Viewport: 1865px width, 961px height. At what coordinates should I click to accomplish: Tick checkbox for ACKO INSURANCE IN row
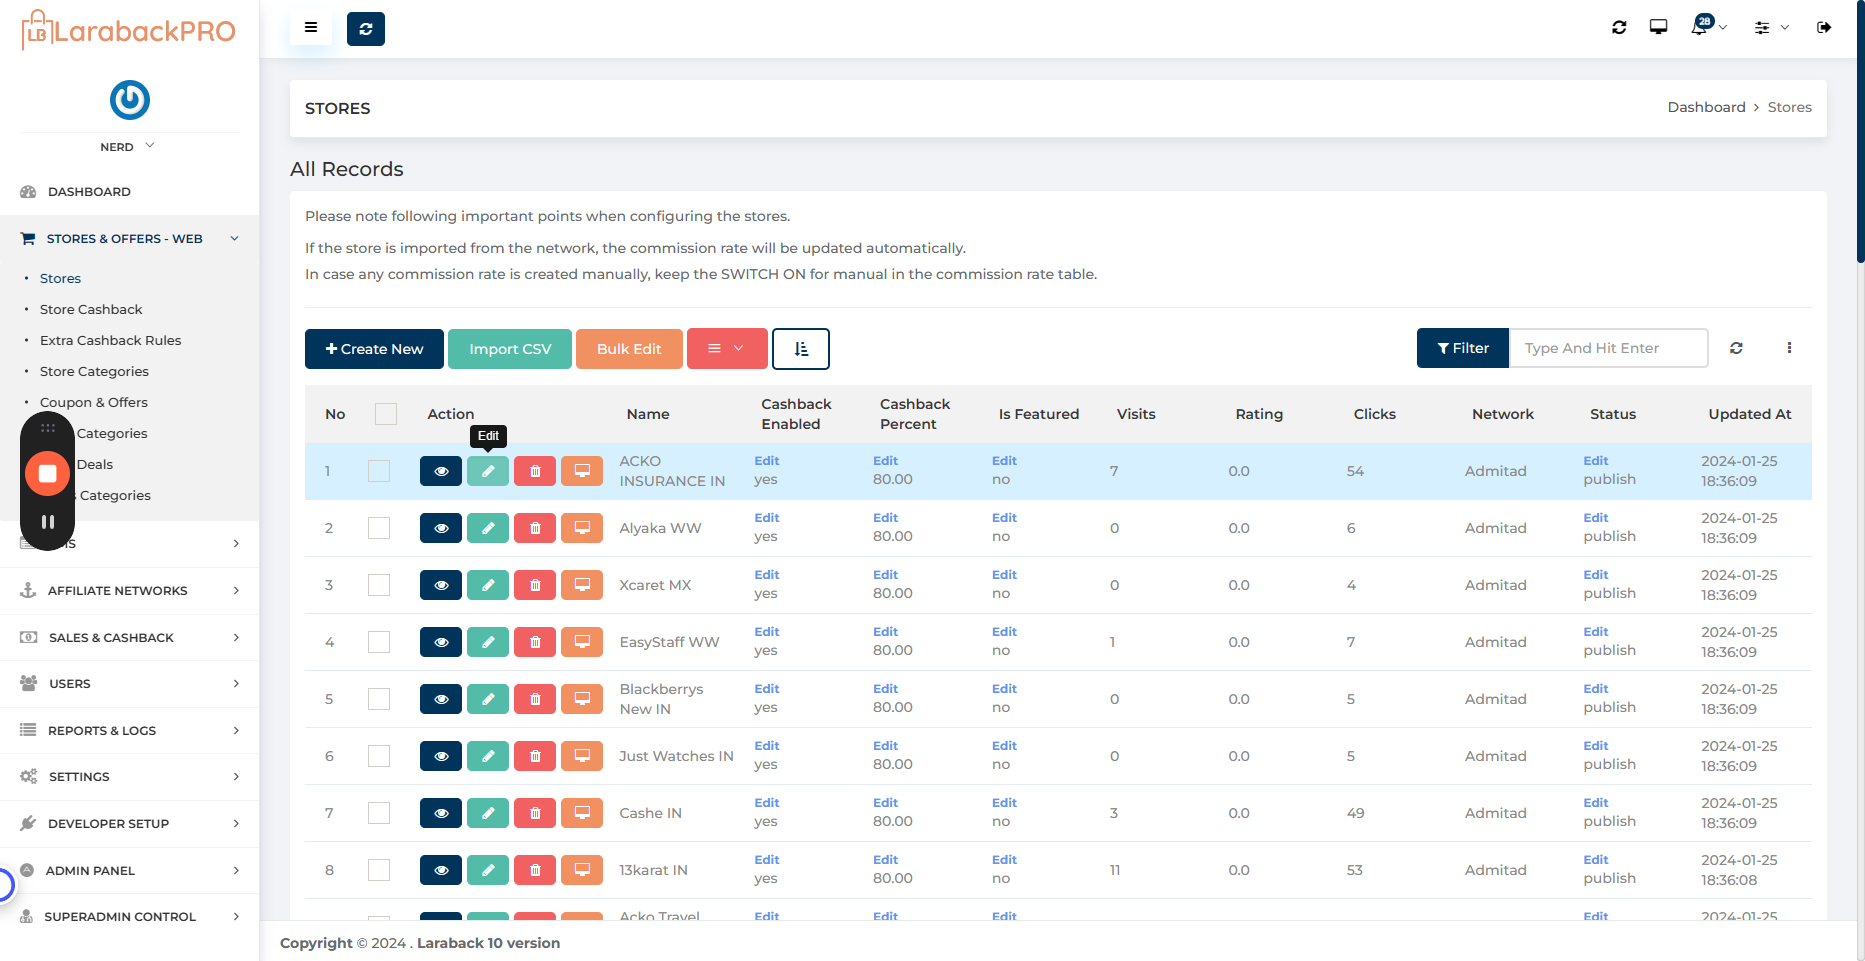[379, 471]
